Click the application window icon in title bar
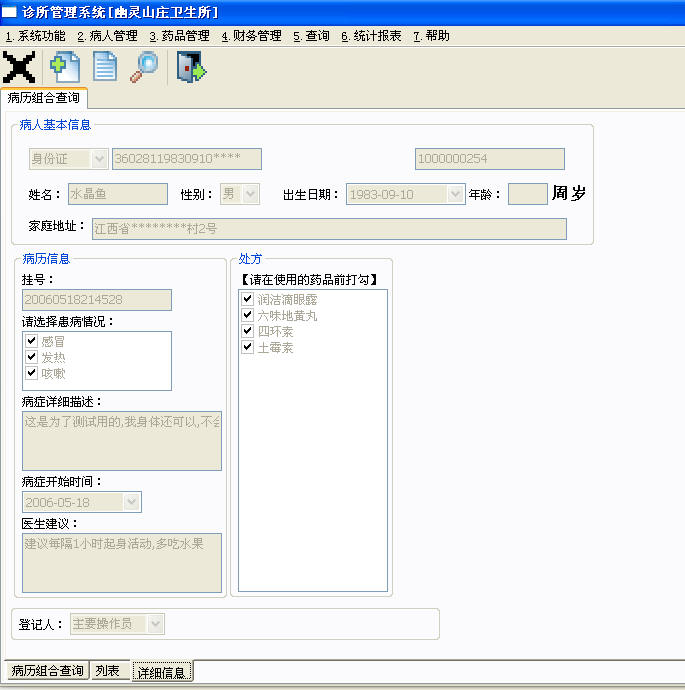Screen dimensions: 685x690 click(x=9, y=12)
